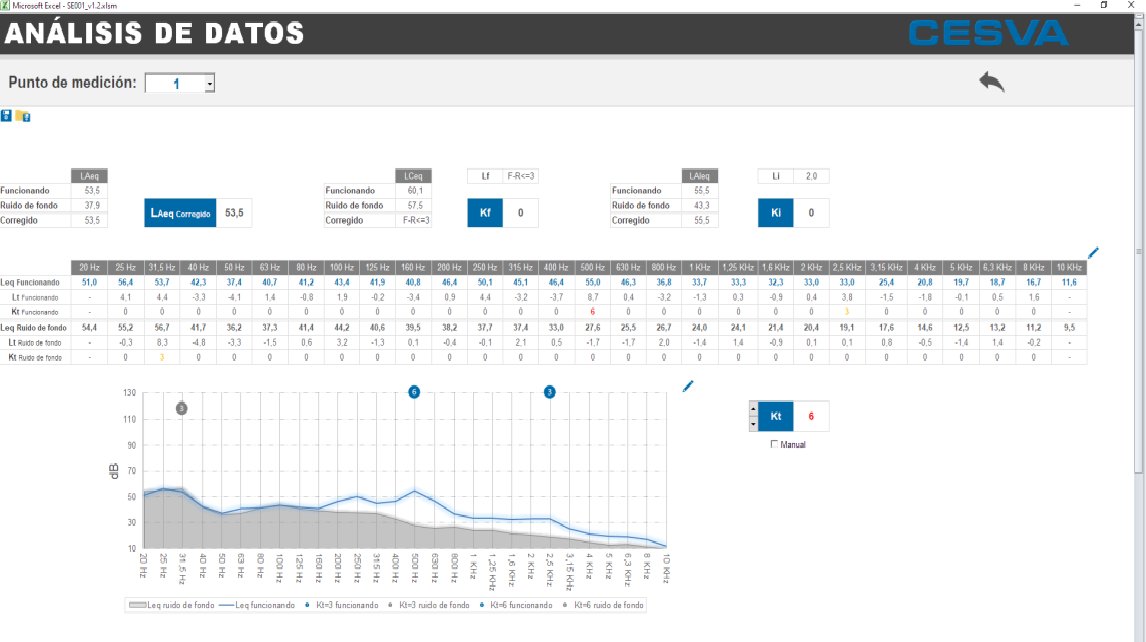Click the dB axis label on chart
1146x642 pixels.
pos(113,471)
